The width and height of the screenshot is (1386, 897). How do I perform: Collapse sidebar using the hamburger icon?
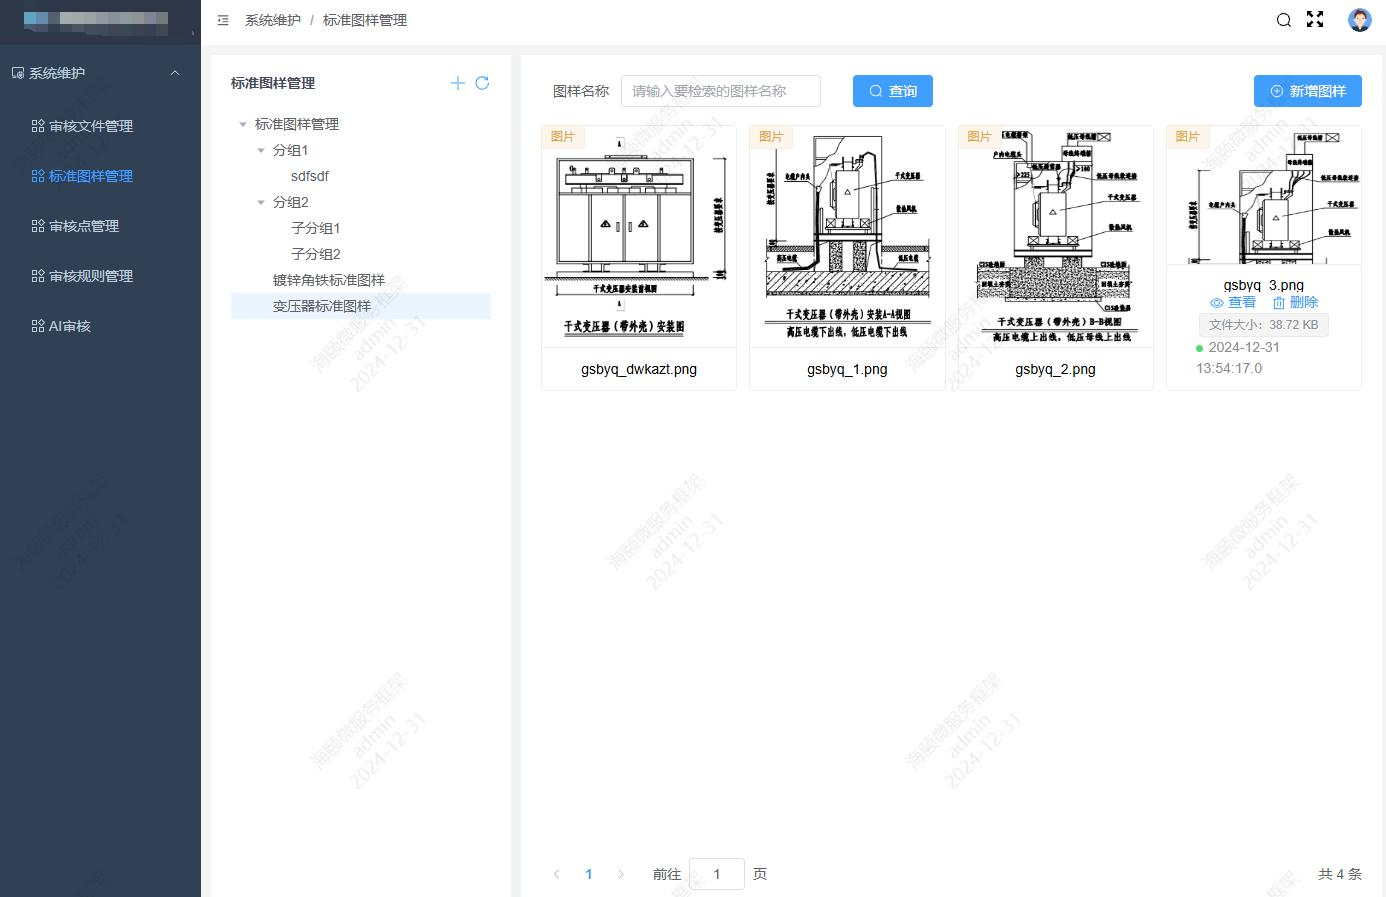pyautogui.click(x=223, y=20)
